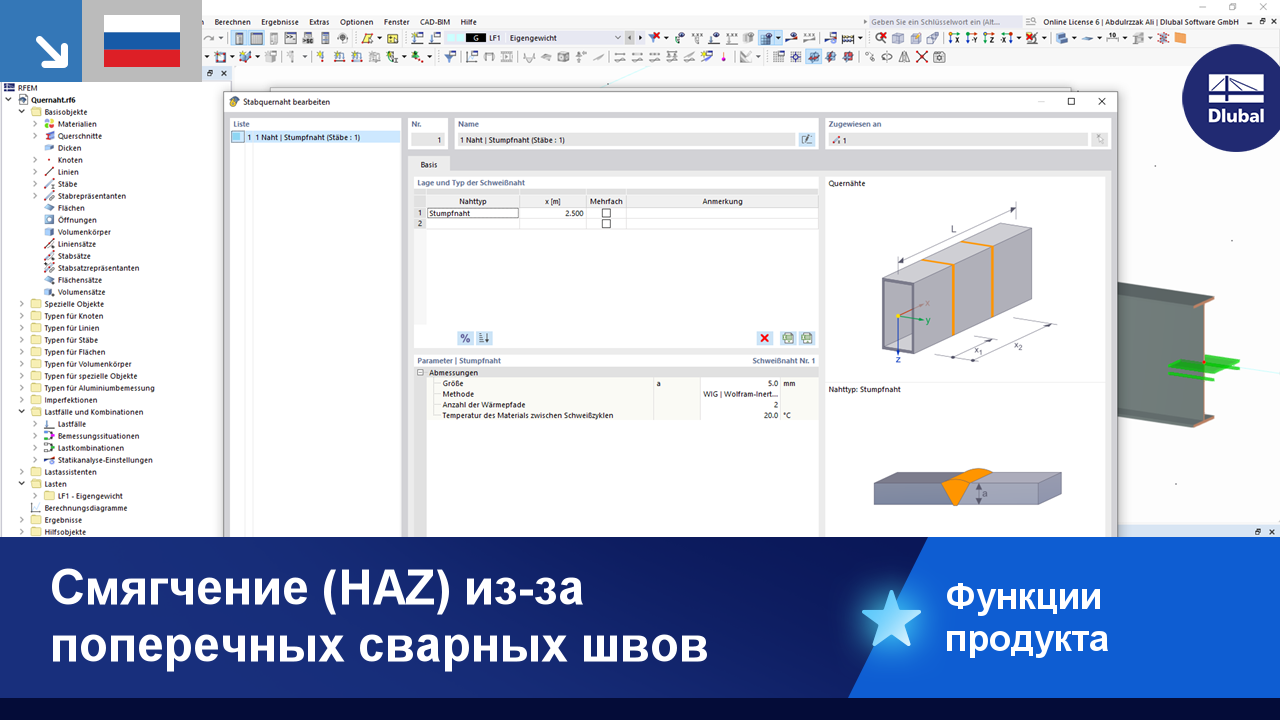Click the Anzahl der Wärmepfade value 2

740,404
